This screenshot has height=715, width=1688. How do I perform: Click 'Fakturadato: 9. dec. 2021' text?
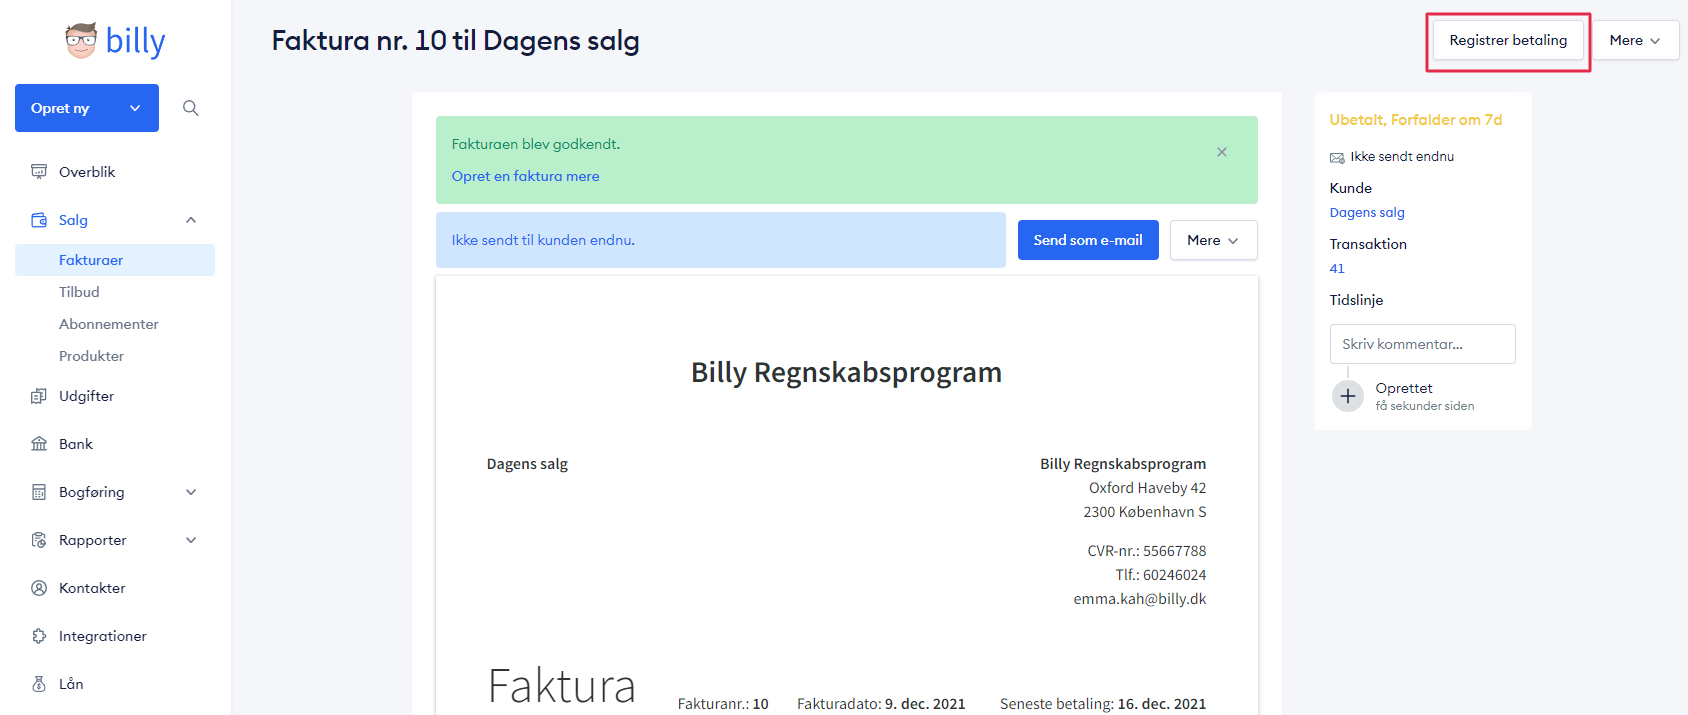(881, 704)
